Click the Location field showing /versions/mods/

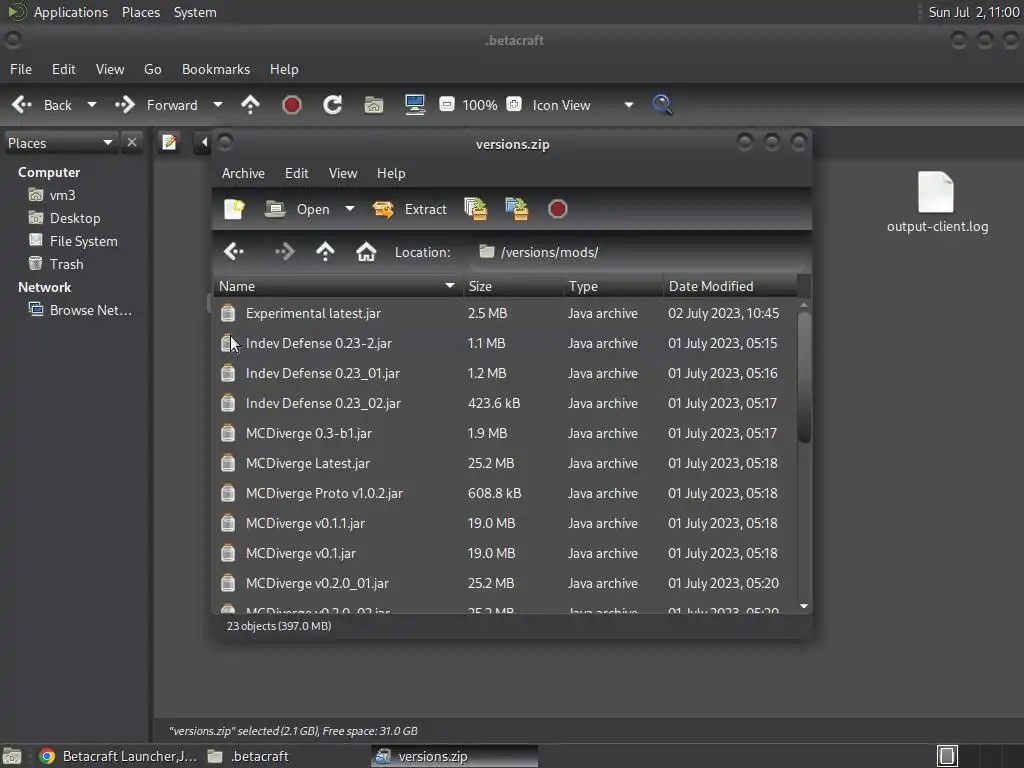pos(637,252)
